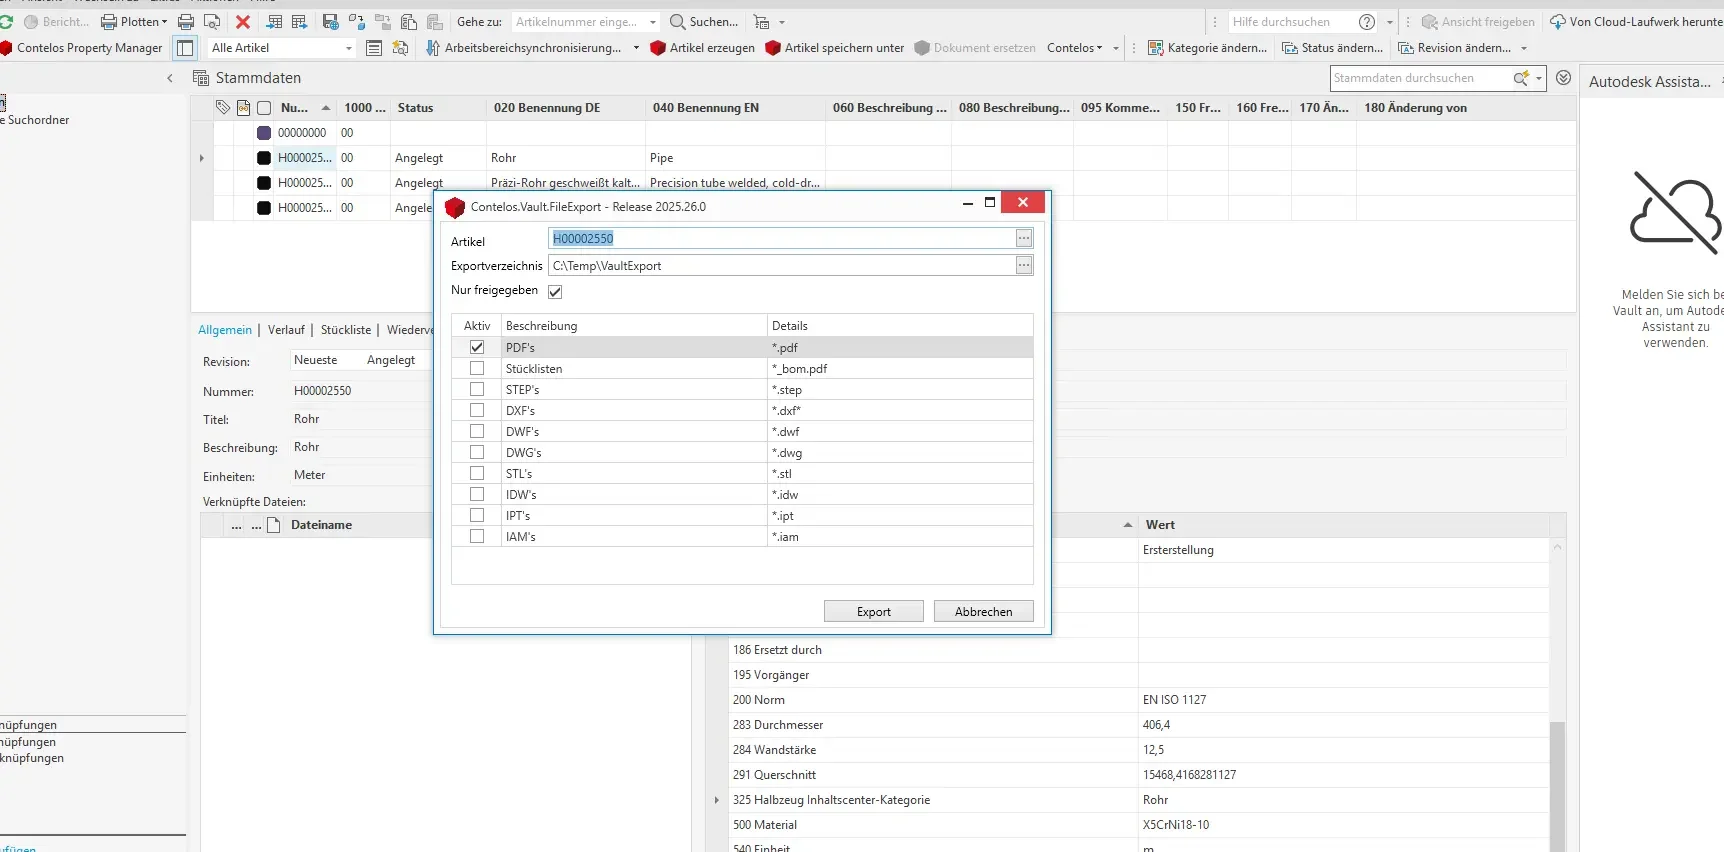Click the Export button

tap(873, 611)
